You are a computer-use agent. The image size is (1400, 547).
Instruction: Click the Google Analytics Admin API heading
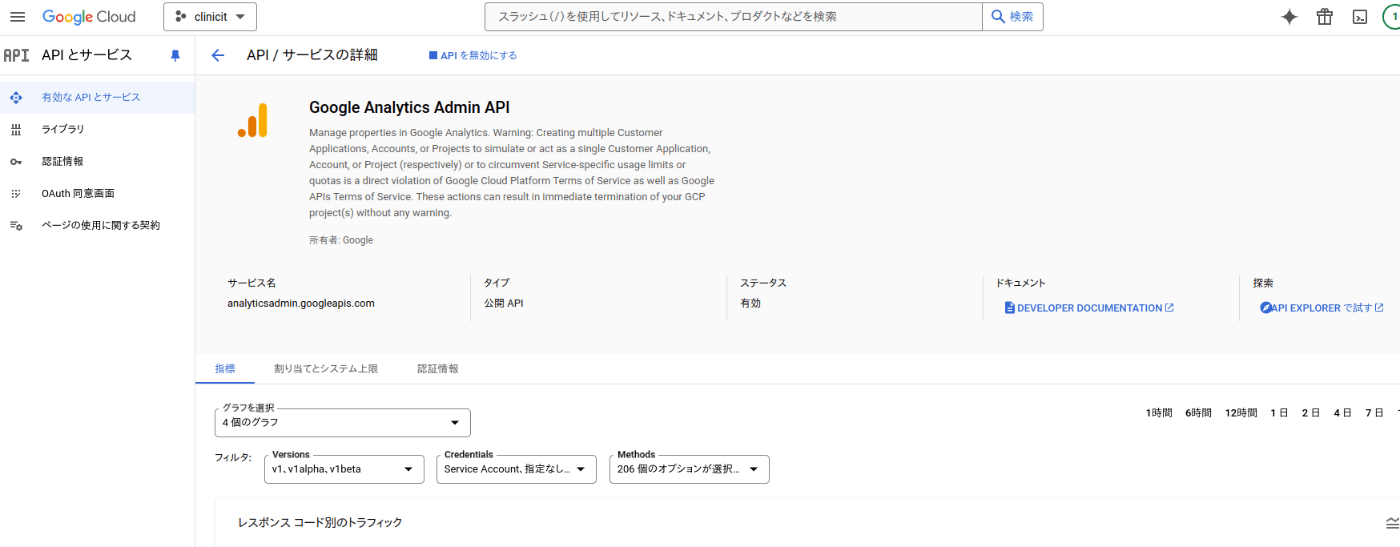pyautogui.click(x=409, y=108)
